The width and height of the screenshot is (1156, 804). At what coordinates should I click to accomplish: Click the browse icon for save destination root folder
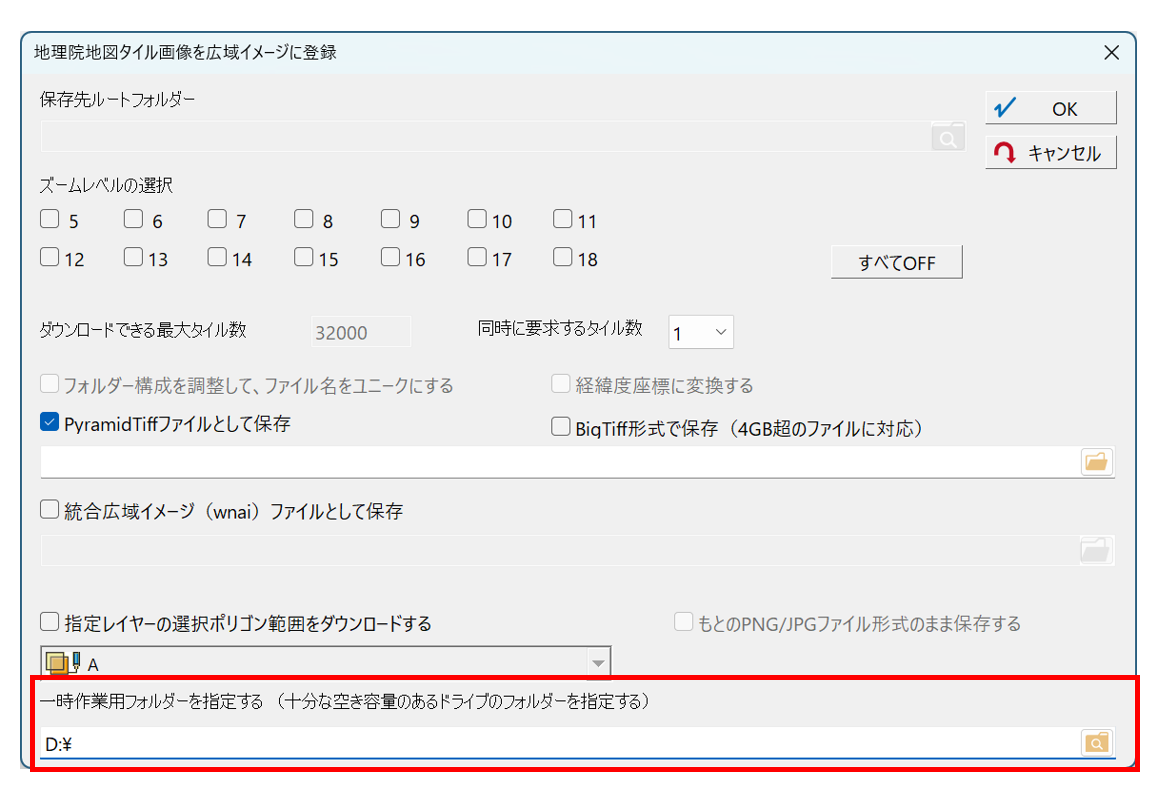[x=947, y=137]
